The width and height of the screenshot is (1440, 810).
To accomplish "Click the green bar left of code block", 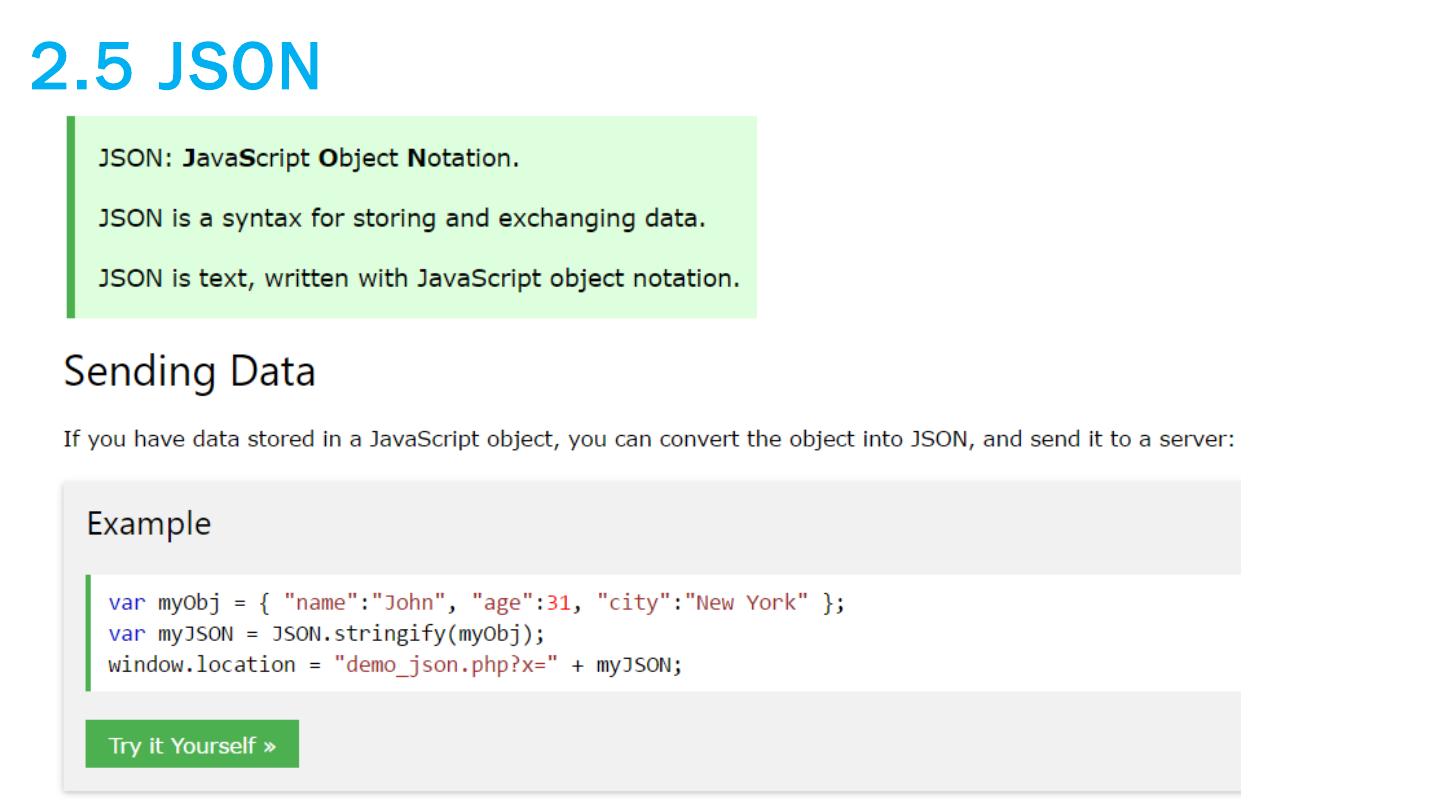I will [x=88, y=633].
